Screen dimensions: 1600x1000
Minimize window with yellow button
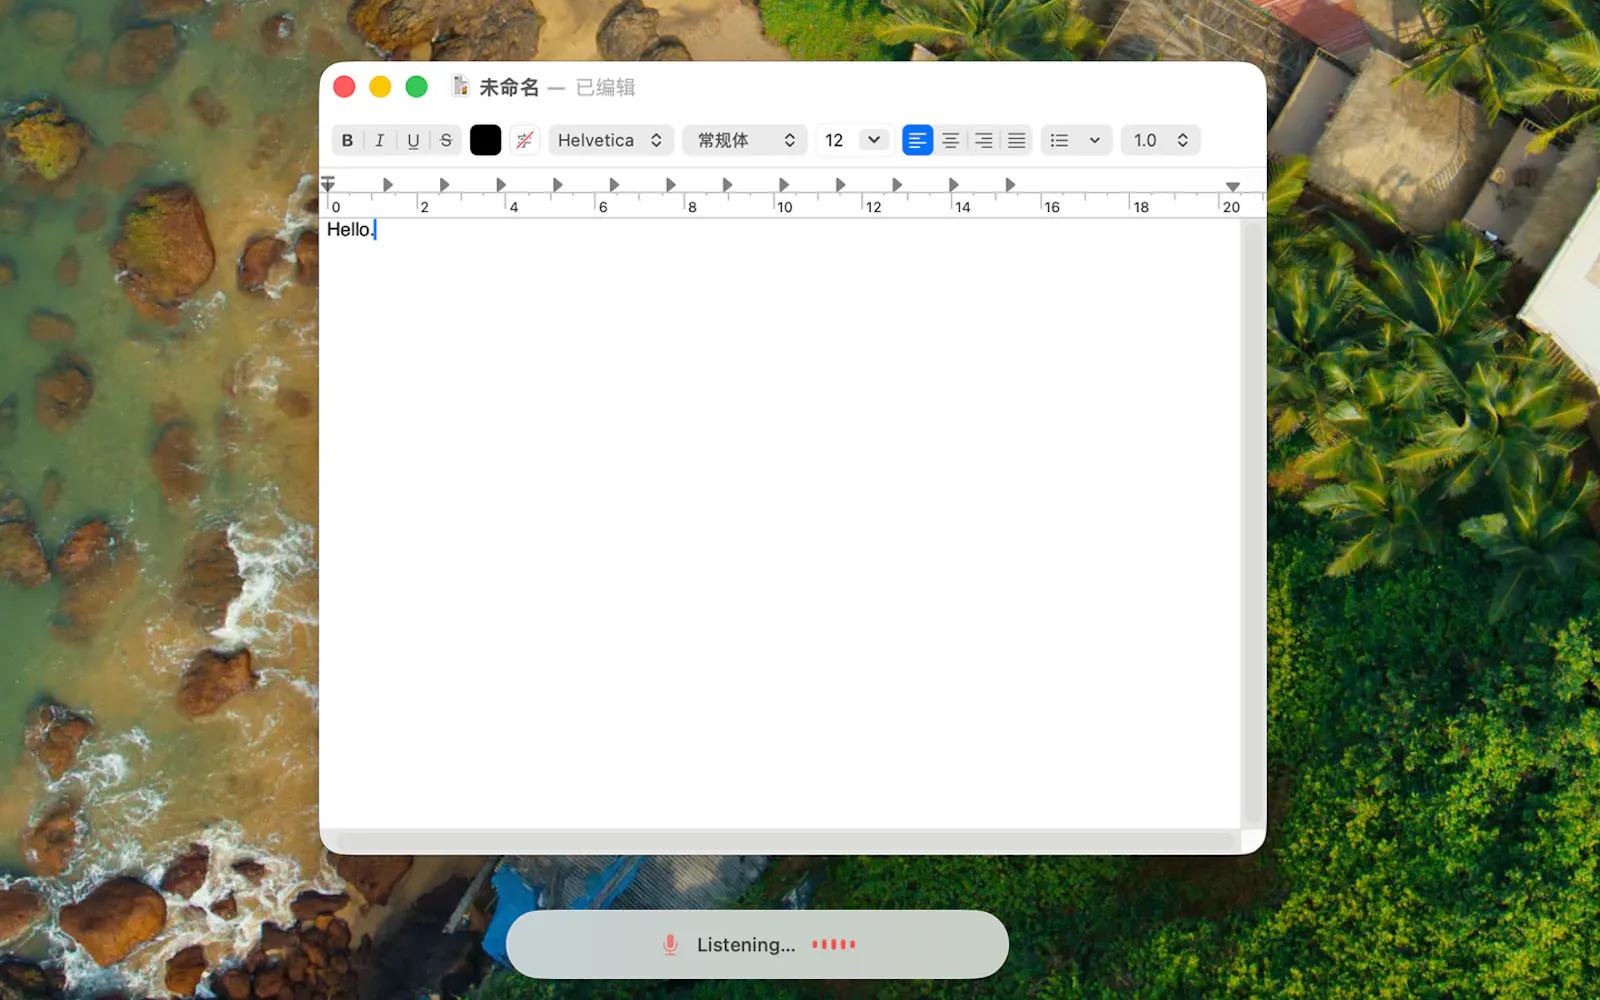[380, 87]
